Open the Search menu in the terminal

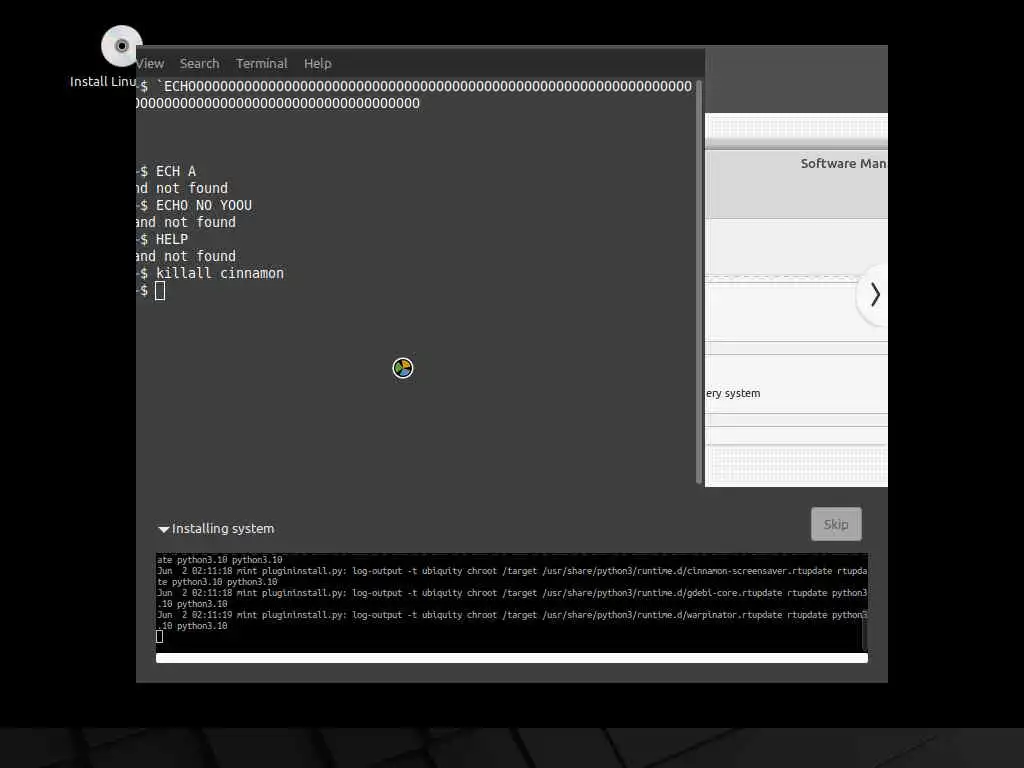[x=200, y=63]
